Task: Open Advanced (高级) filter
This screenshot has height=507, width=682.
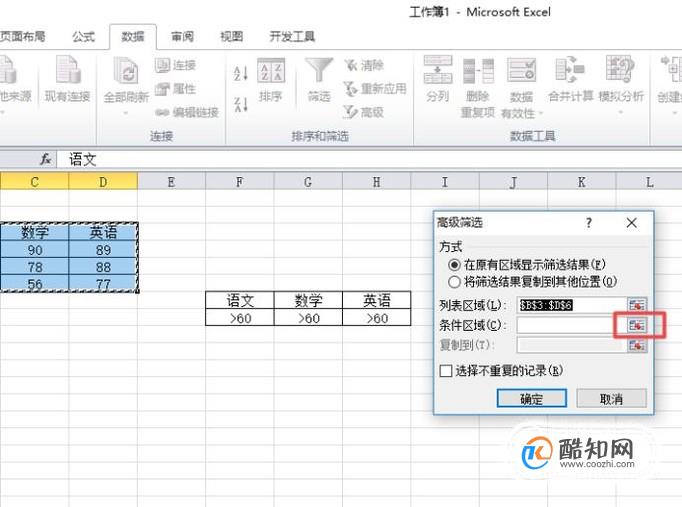Action: (364, 112)
